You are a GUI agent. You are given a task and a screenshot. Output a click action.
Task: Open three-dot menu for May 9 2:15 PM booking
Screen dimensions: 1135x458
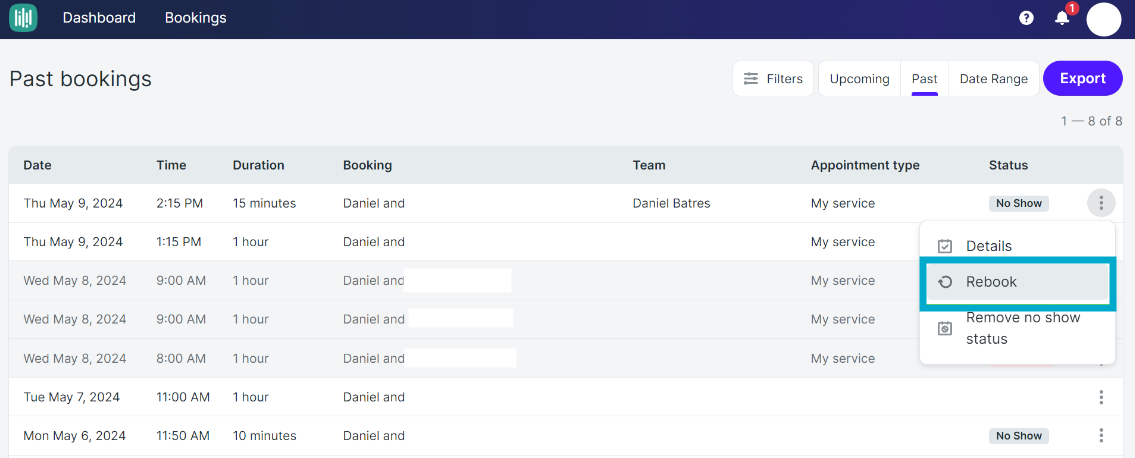tap(1101, 203)
